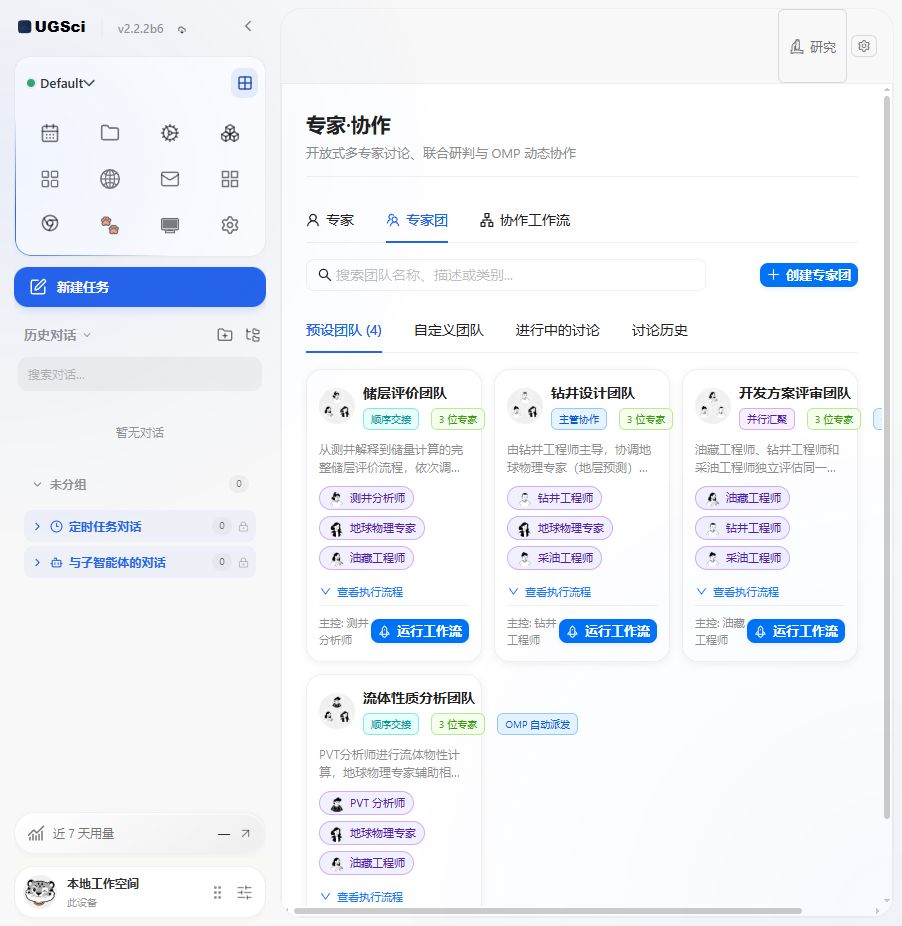This screenshot has height=926, width=902.
Task: Click the horizontal scrollbar at the bottom
Action: 548,911
